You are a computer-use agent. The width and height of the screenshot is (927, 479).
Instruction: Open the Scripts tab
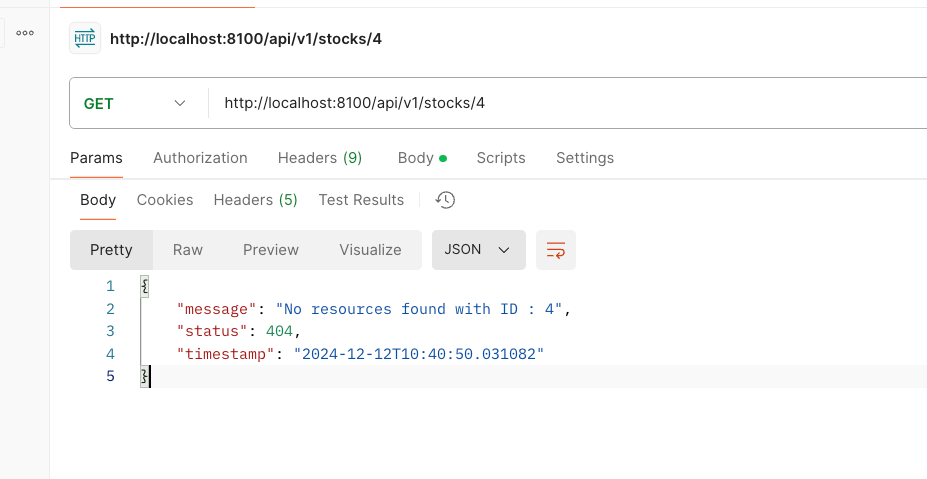click(x=501, y=158)
